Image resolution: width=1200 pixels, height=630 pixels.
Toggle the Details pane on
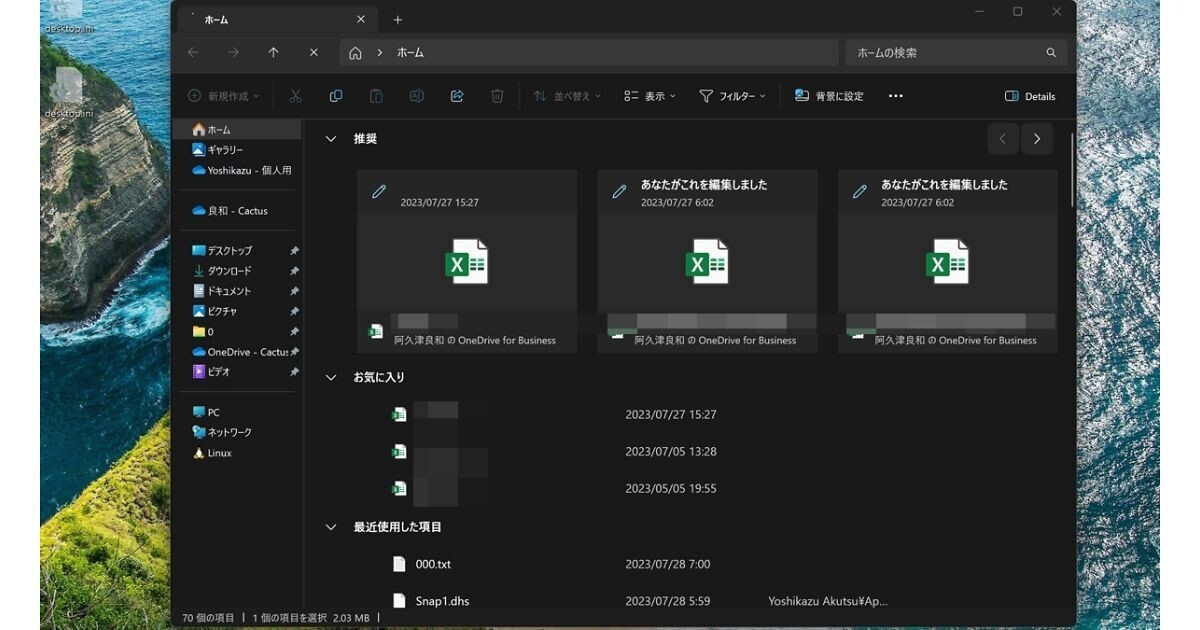[x=1030, y=95]
